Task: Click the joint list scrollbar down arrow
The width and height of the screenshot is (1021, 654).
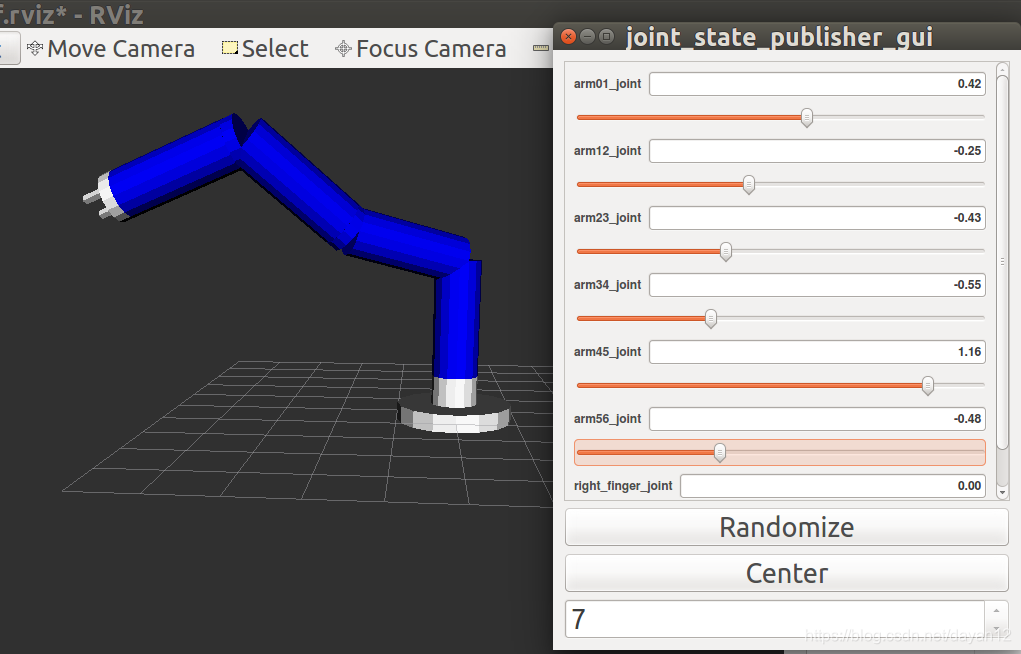Action: point(1002,493)
